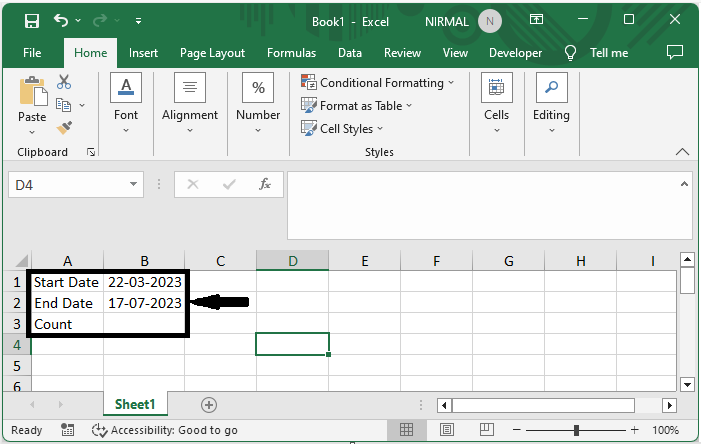
Task: Open the Clipboard dialog launcher
Action: pyautogui.click(x=91, y=152)
